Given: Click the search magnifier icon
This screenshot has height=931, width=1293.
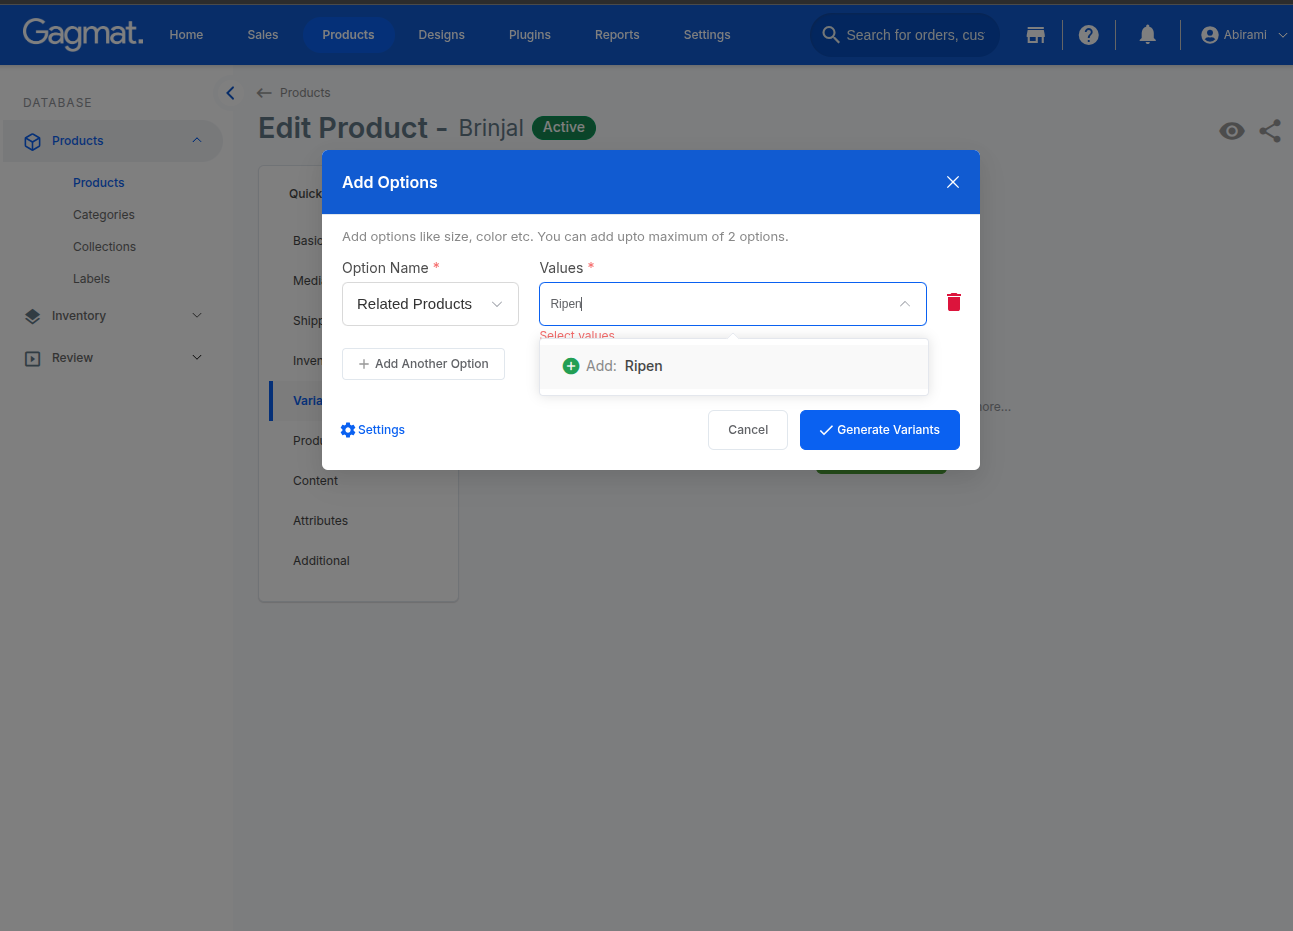Looking at the screenshot, I should [x=831, y=35].
